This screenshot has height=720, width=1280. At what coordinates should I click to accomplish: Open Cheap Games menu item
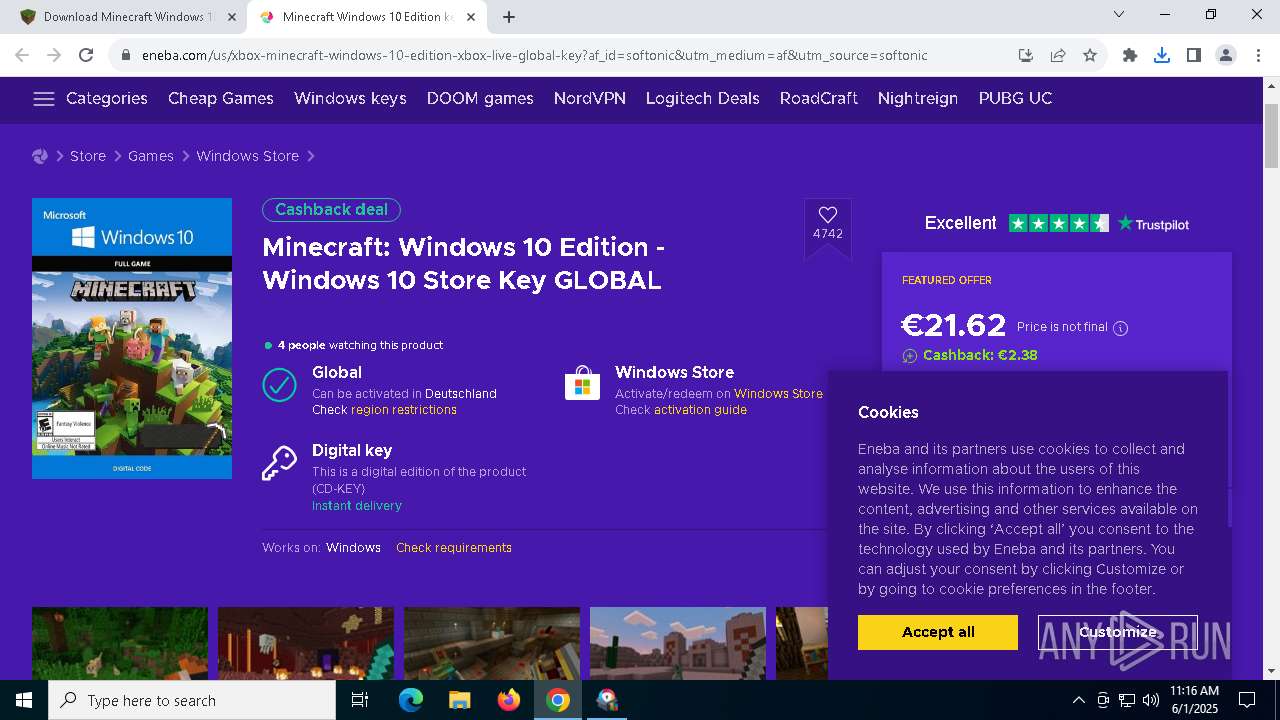pos(221,98)
